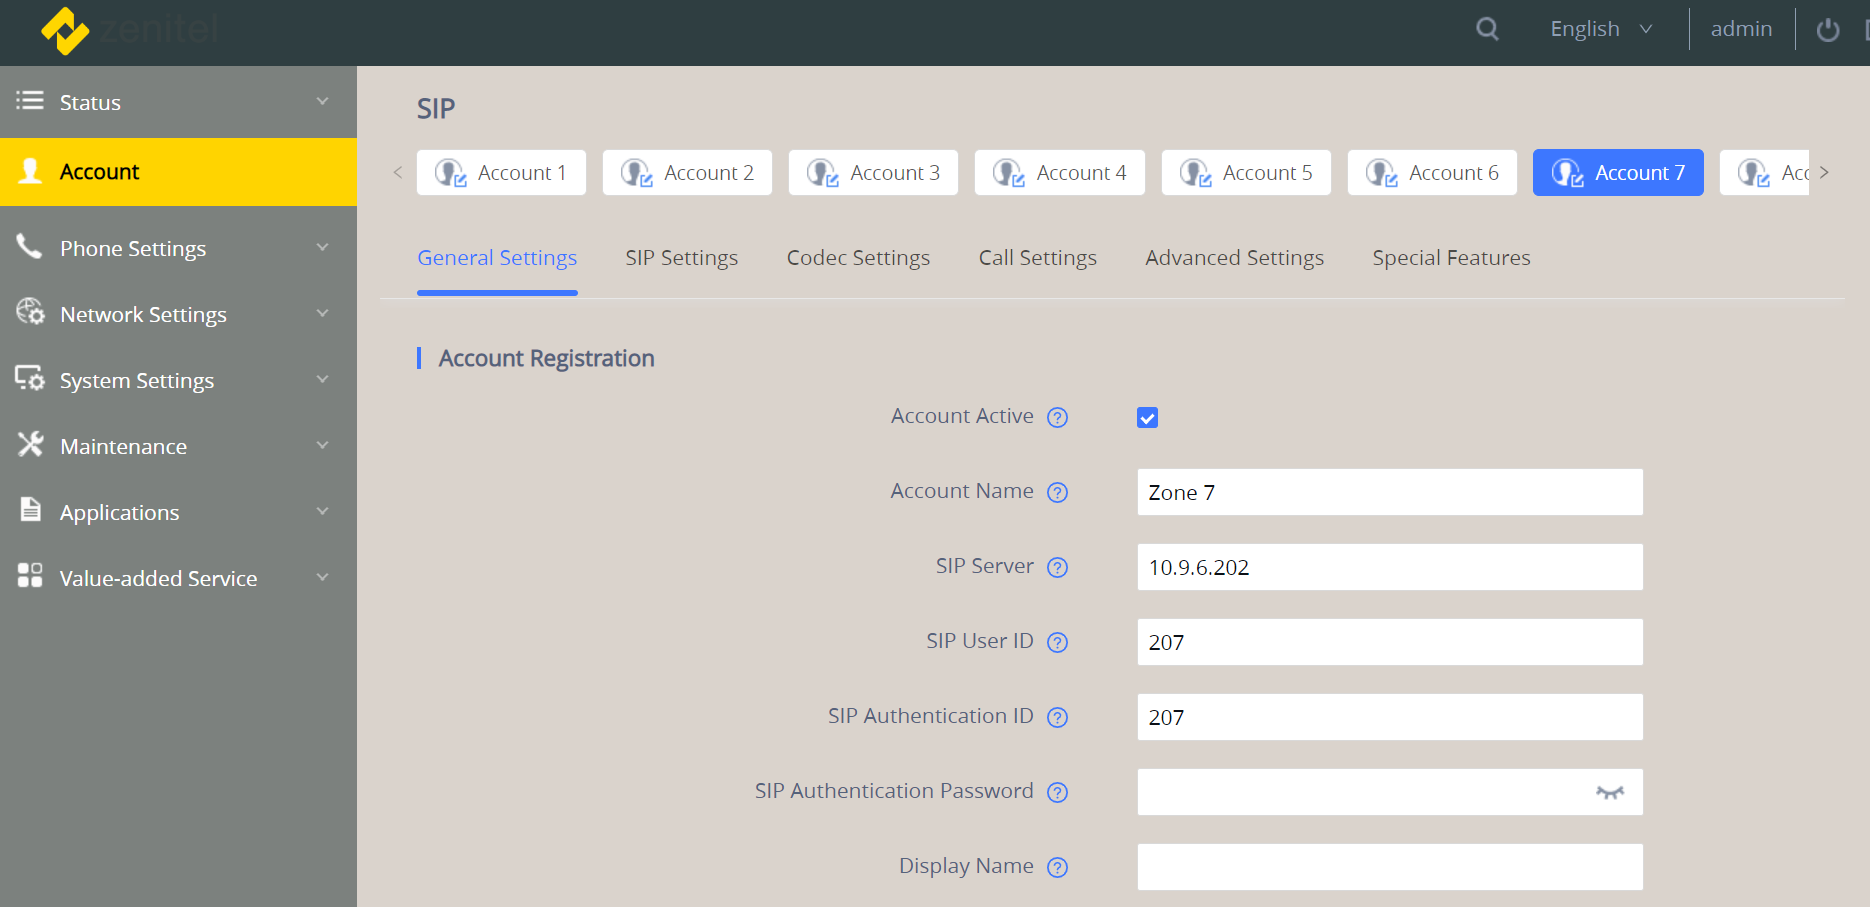
Task: Switch to the Codec Settings tab
Action: [x=858, y=258]
